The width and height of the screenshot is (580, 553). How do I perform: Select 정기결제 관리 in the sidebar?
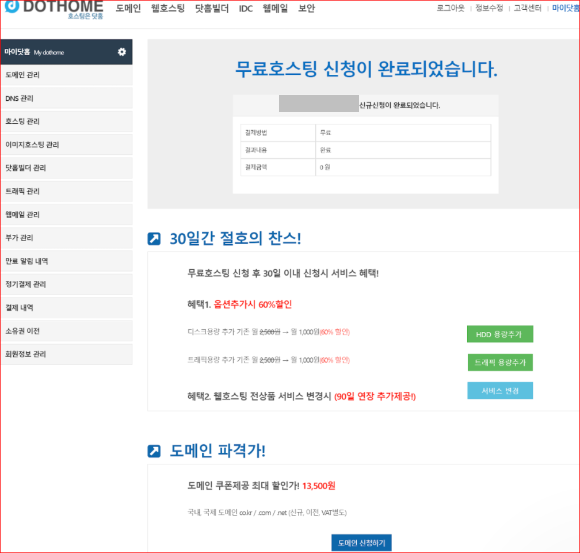pyautogui.click(x=67, y=284)
